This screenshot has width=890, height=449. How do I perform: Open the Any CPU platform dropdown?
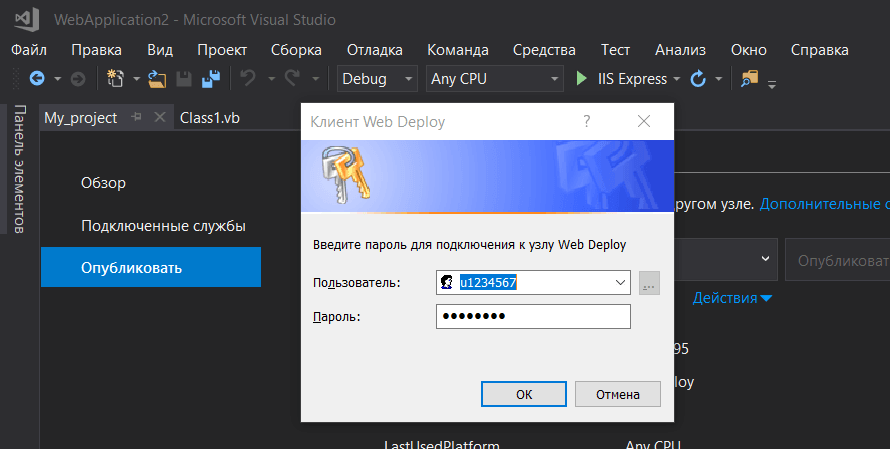494,79
